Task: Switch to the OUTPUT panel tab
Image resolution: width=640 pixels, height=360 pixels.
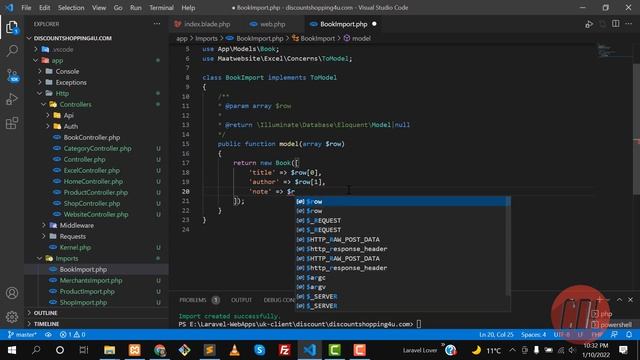Action: click(x=241, y=300)
